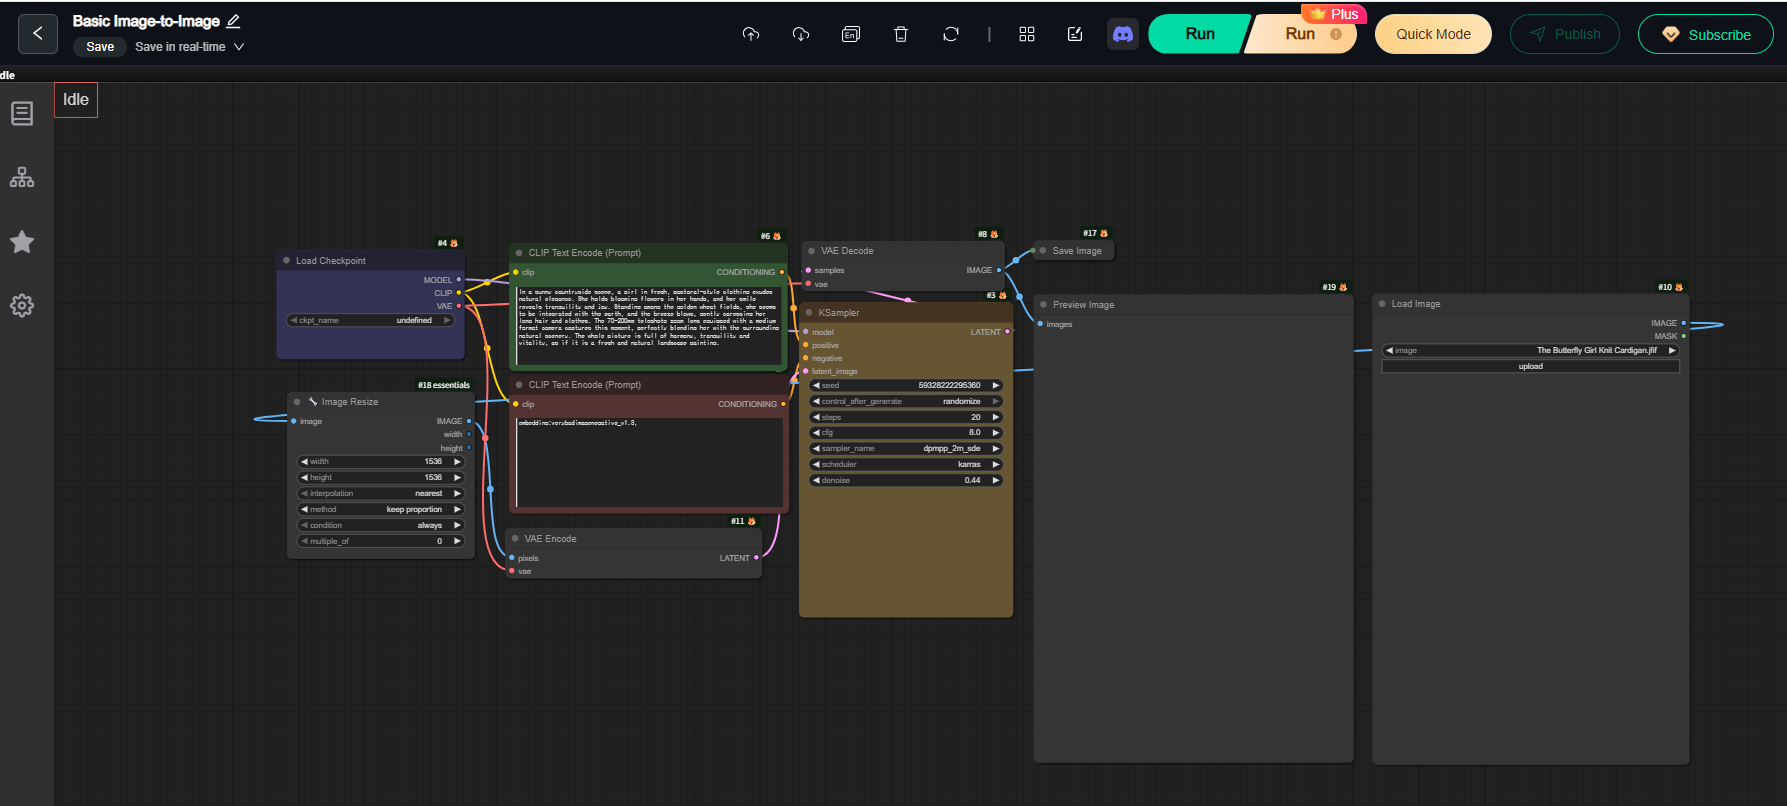1787x806 pixels.
Task: Click the four-squares grid icon
Action: 1027,34
